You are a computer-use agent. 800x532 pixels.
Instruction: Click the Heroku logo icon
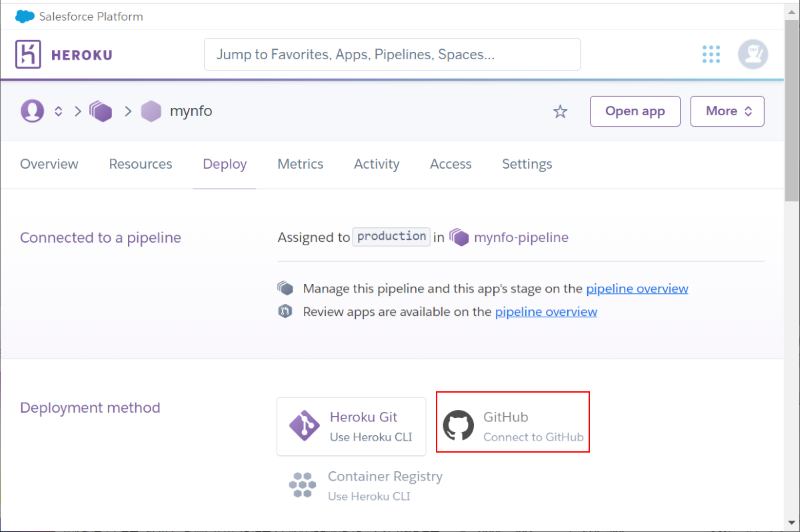click(x=28, y=54)
